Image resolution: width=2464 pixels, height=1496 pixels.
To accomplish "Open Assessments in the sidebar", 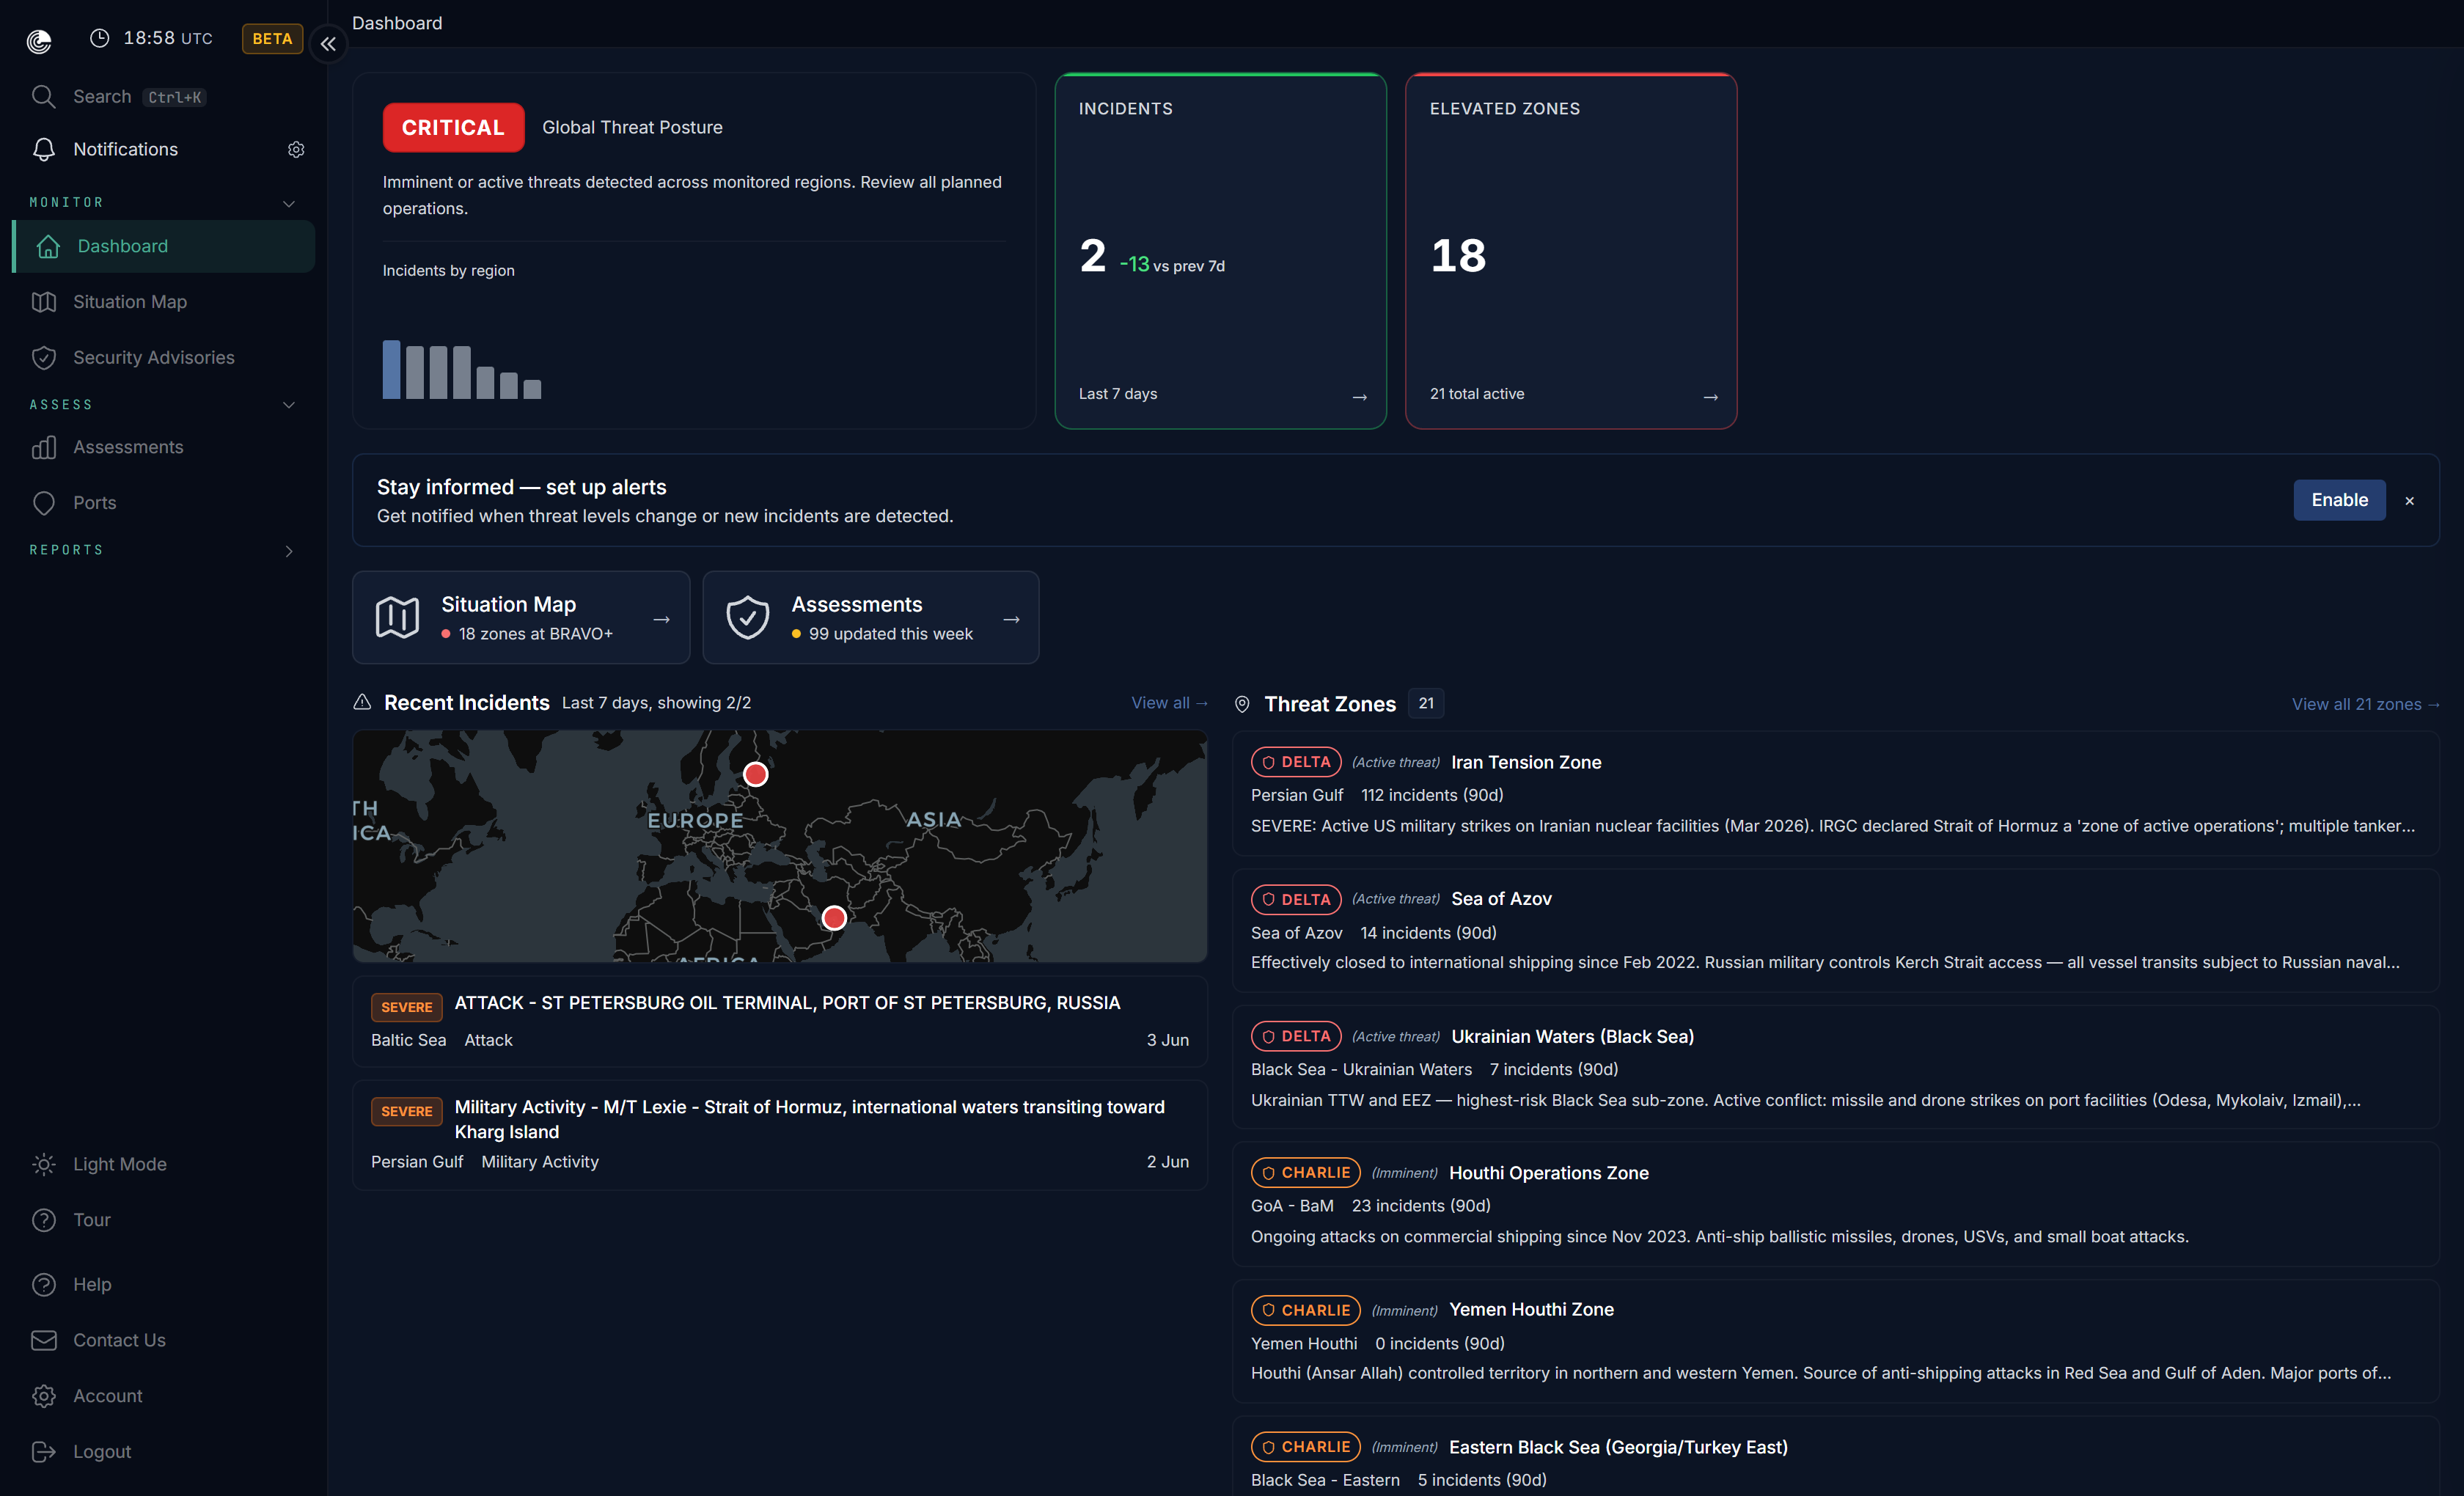I will 164,447.
